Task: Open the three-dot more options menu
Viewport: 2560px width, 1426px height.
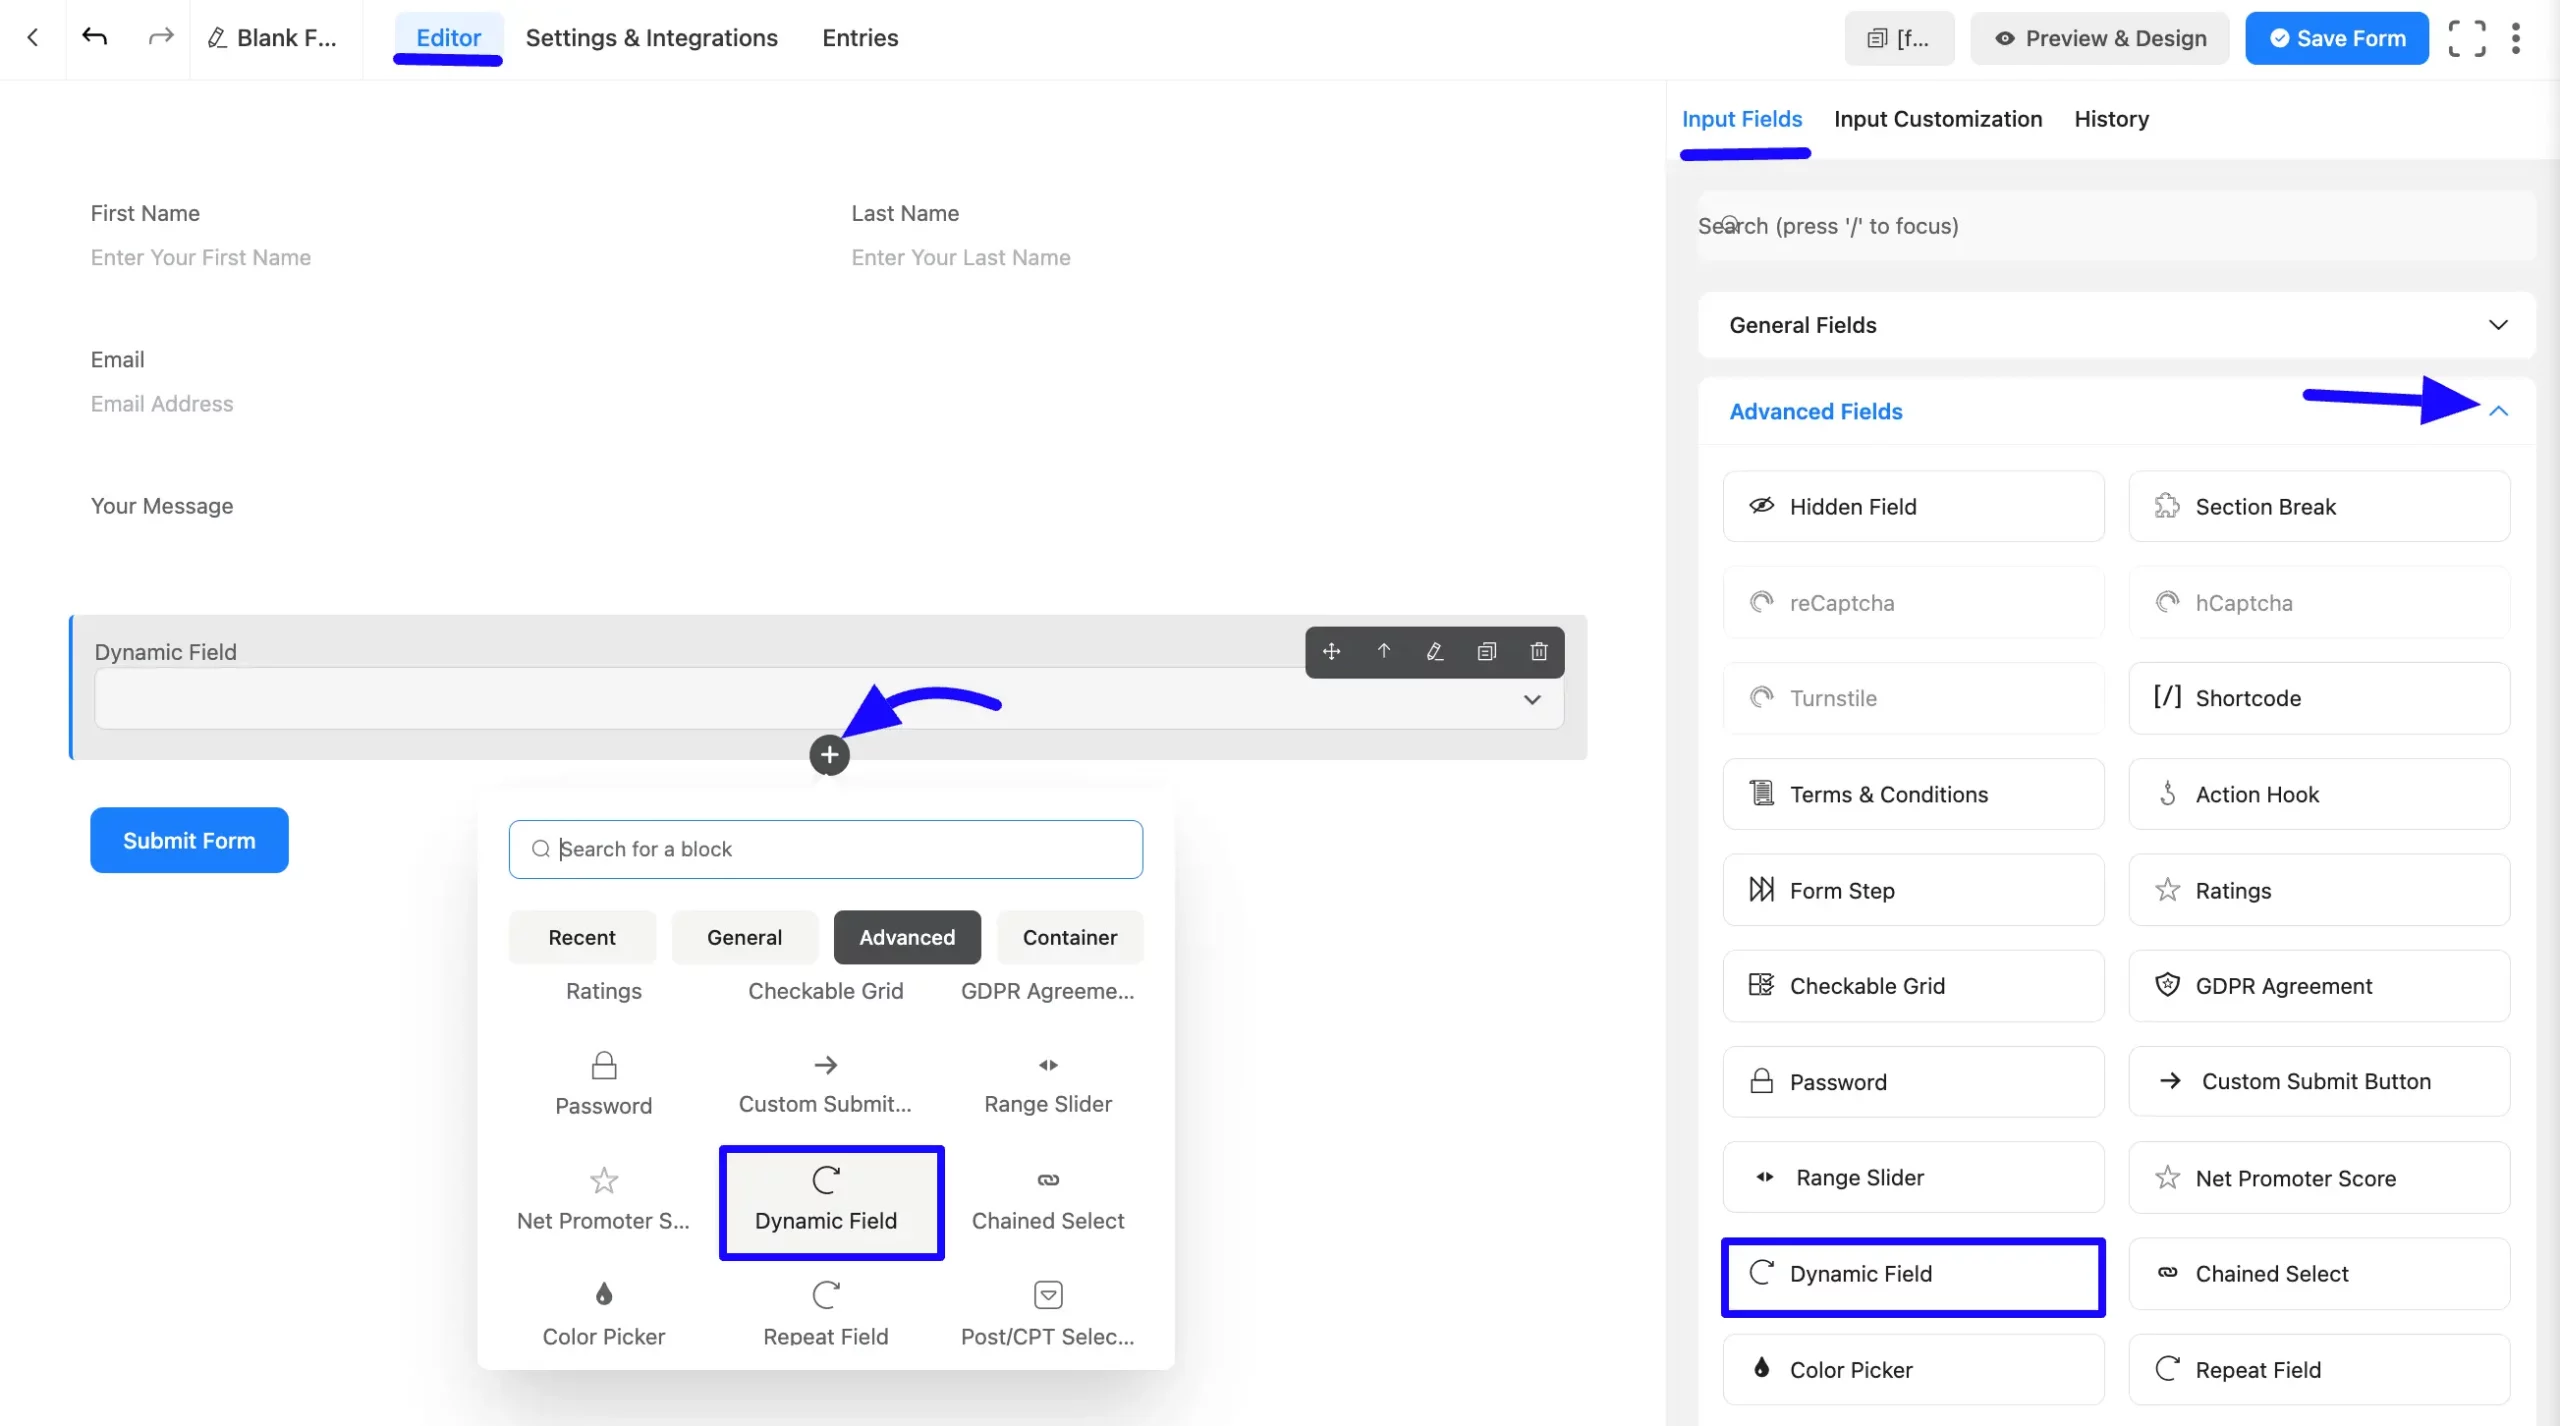Action: pyautogui.click(x=2516, y=38)
